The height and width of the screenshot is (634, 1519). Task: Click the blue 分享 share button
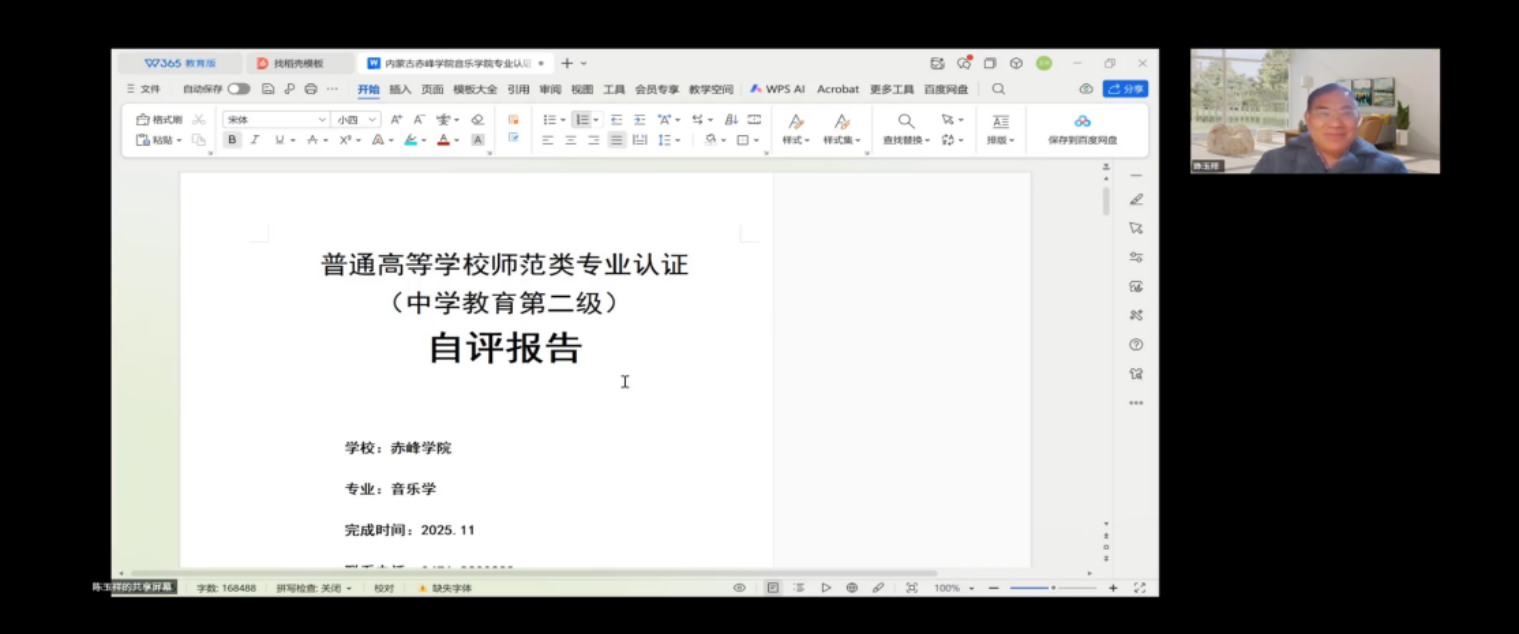coord(1125,89)
